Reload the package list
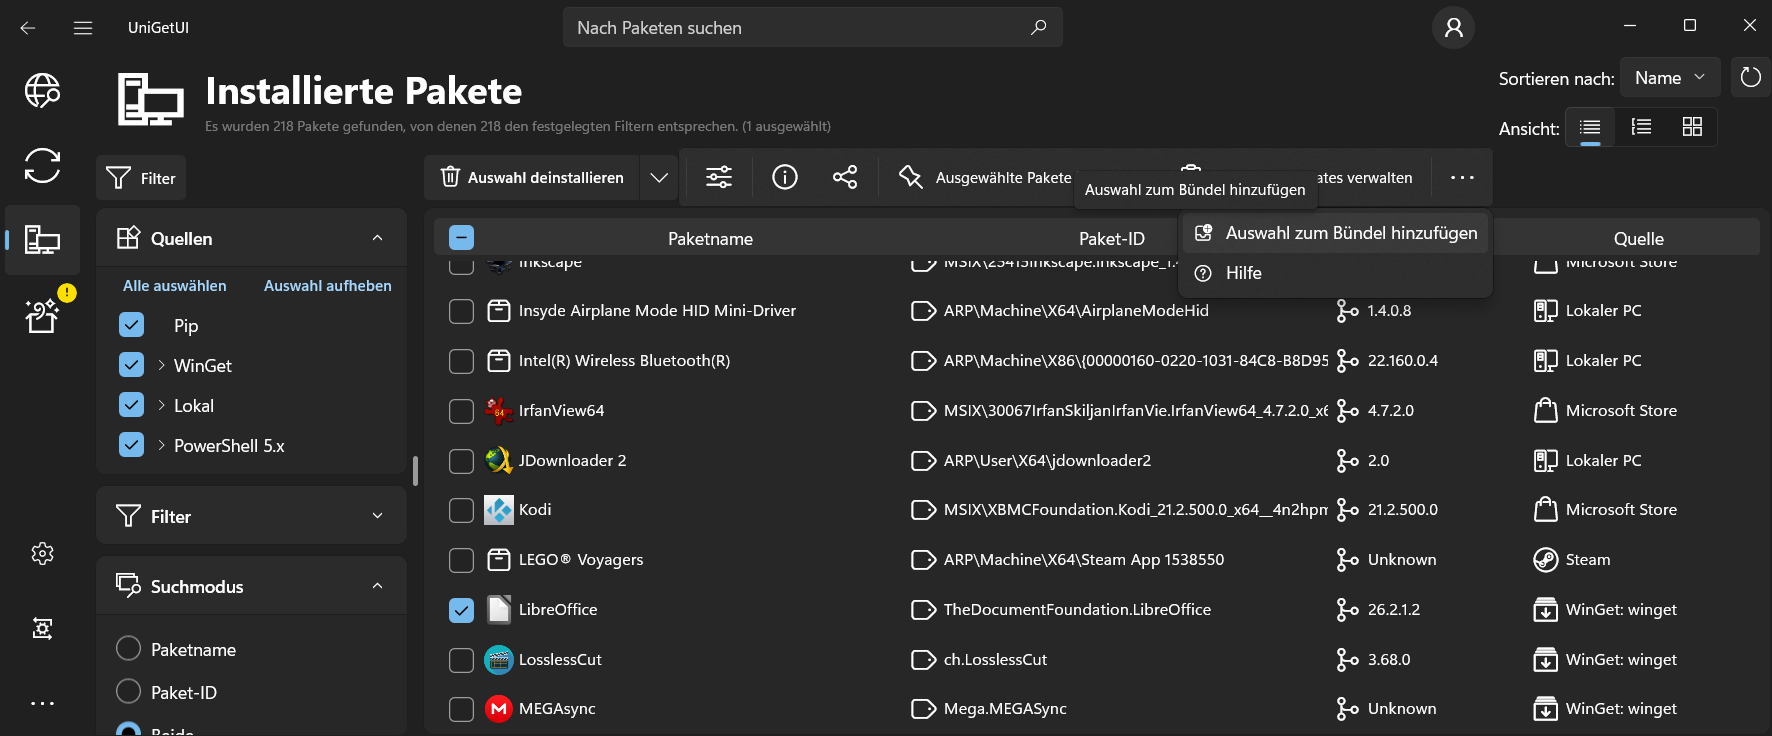The height and width of the screenshot is (736, 1772). [1750, 77]
